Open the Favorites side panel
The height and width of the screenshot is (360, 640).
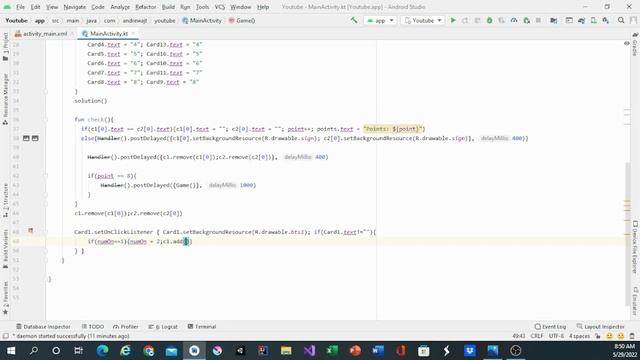pyautogui.click(x=5, y=298)
